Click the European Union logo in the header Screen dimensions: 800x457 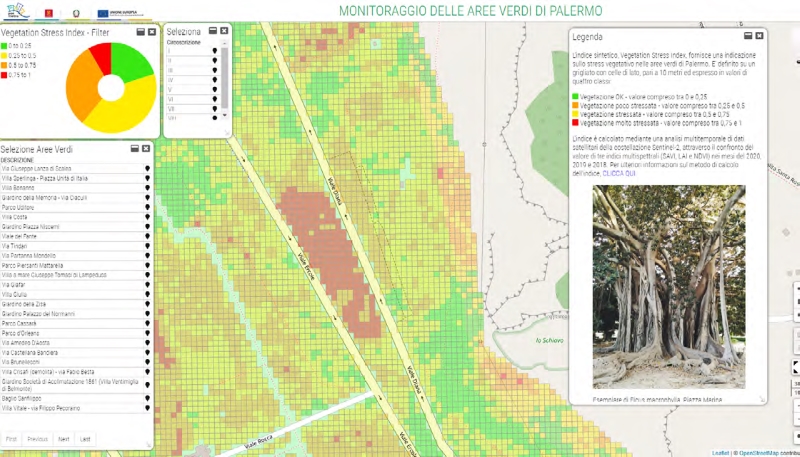click(120, 13)
